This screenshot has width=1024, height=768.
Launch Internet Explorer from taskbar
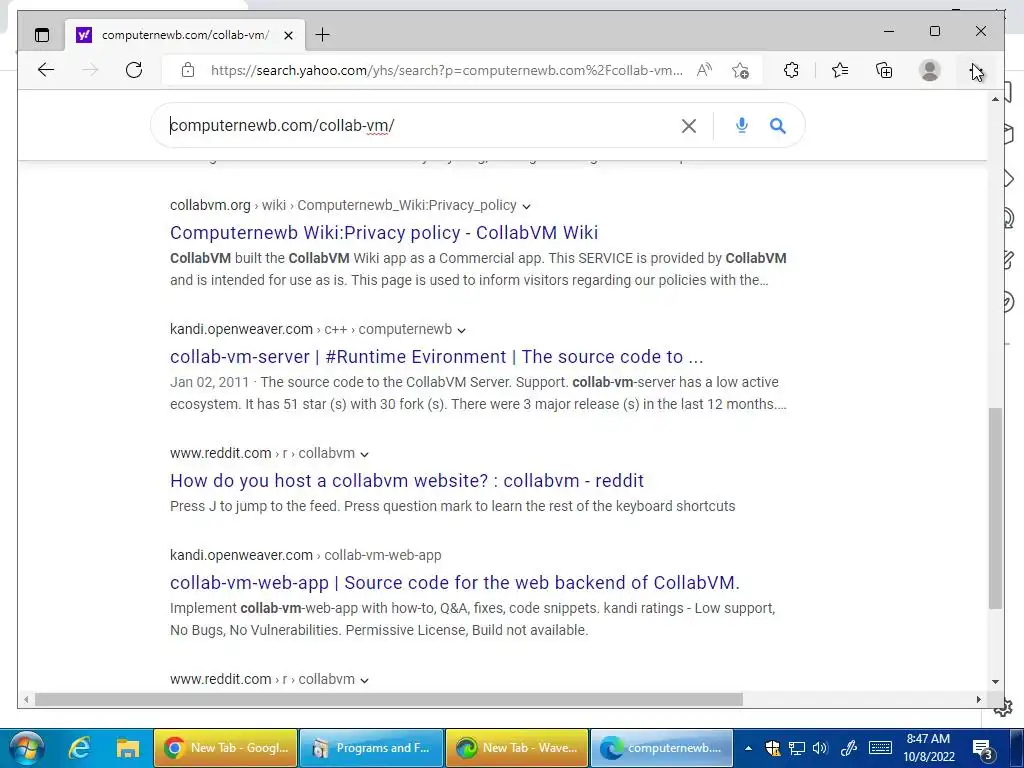[x=79, y=748]
